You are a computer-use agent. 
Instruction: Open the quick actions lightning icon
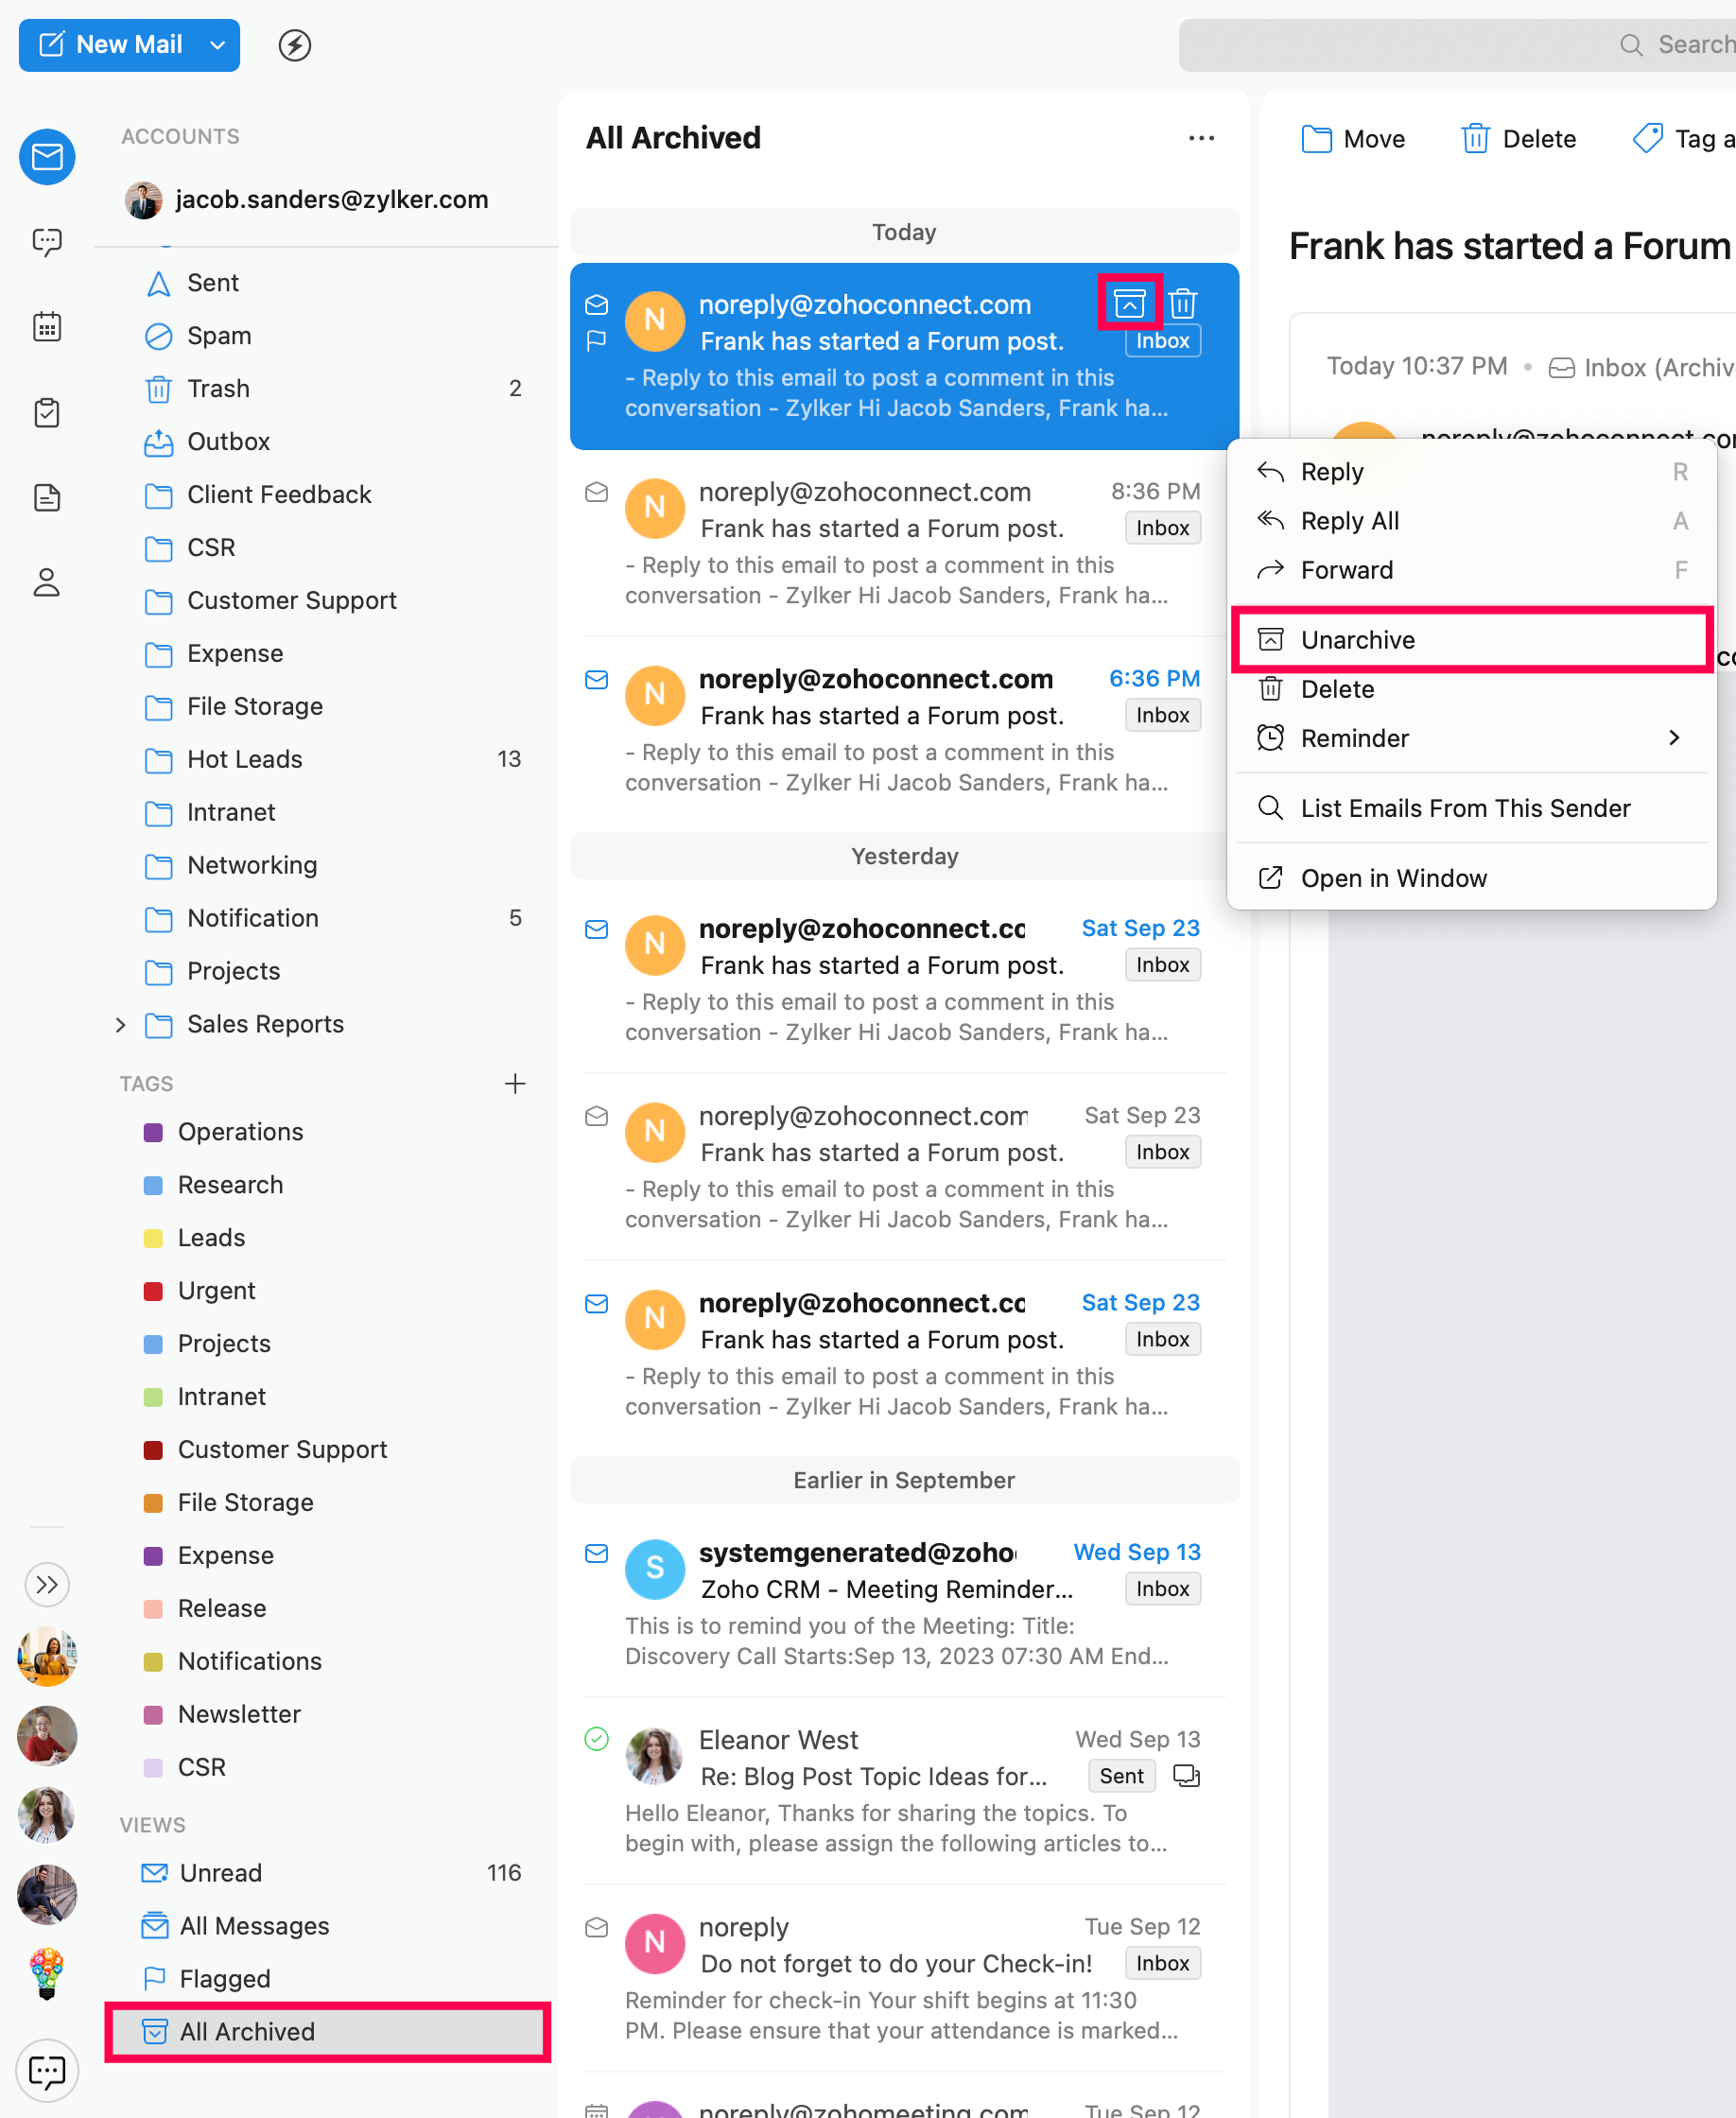click(294, 45)
